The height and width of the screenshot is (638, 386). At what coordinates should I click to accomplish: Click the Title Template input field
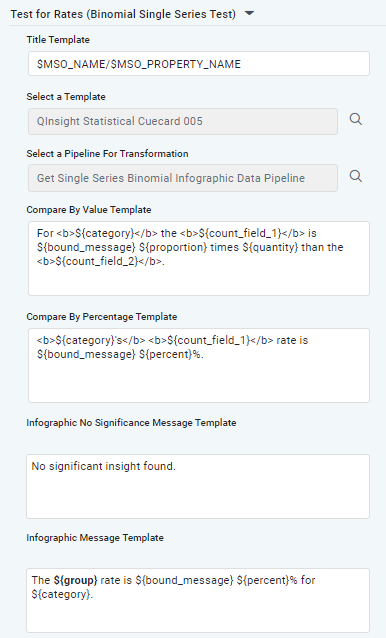pos(199,64)
